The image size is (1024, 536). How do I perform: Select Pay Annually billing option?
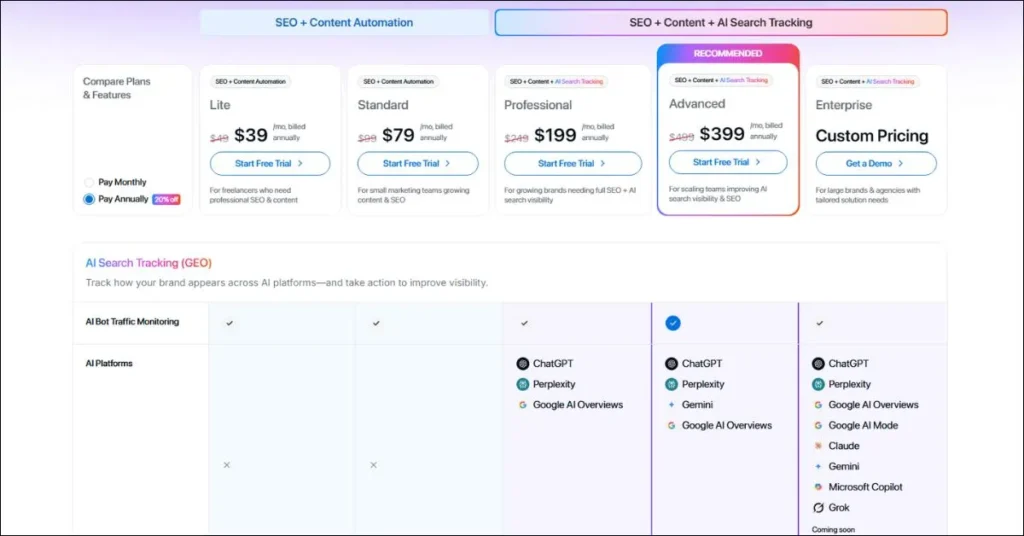click(x=89, y=199)
